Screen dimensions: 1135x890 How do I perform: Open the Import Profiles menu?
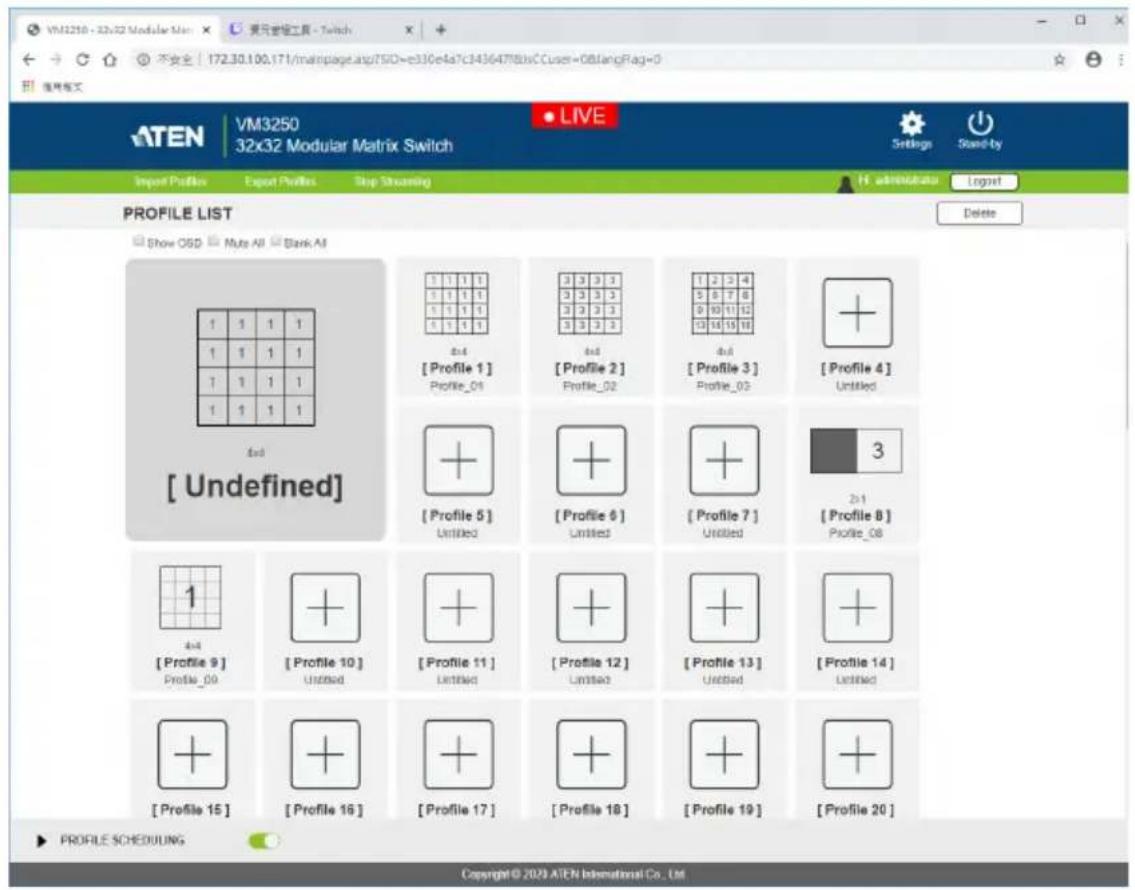click(170, 182)
